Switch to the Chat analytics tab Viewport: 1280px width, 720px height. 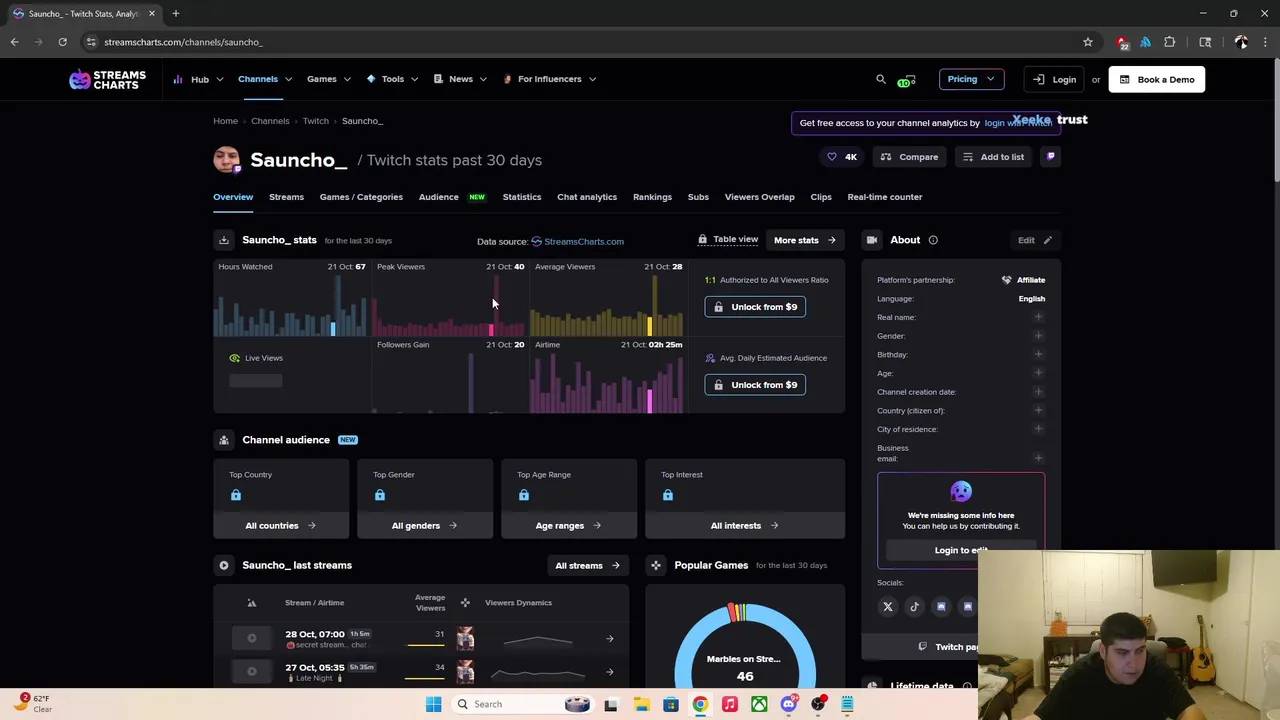point(587,197)
